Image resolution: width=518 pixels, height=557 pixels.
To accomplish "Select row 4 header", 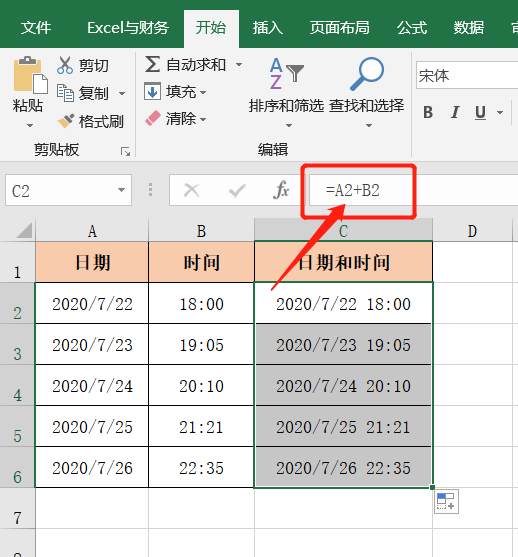I will pos(17,385).
